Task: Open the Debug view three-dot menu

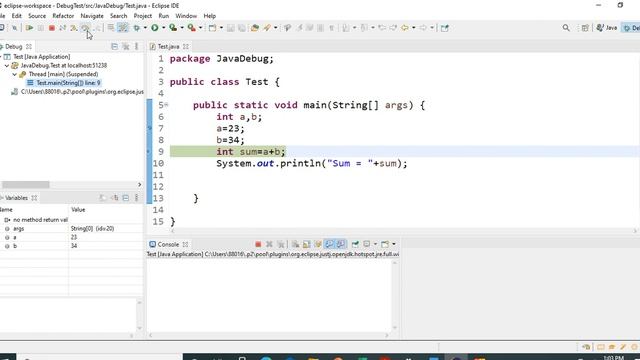Action: coord(137,47)
